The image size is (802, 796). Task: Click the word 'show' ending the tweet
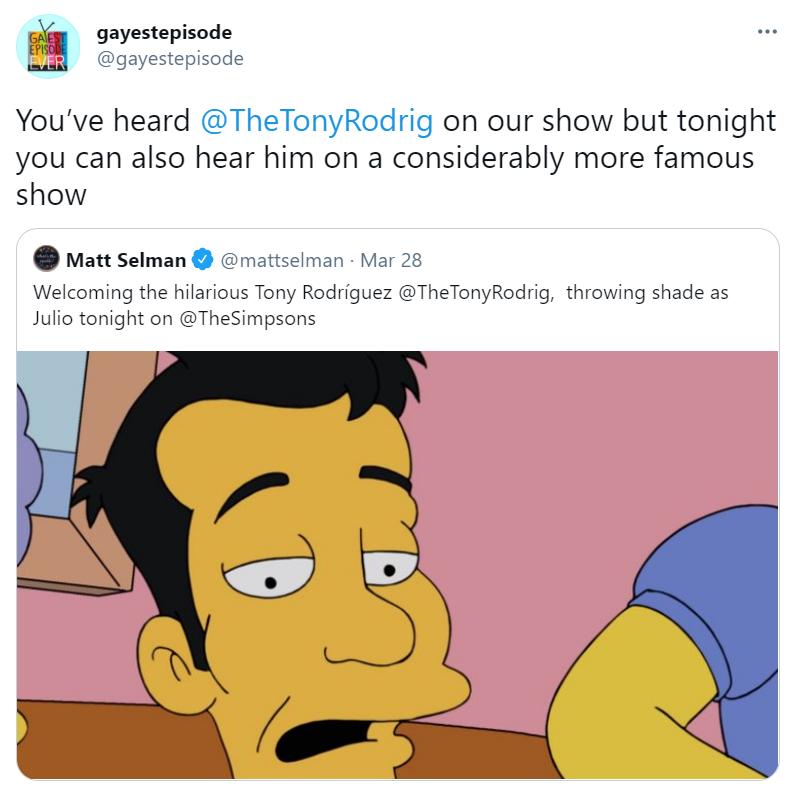coord(51,195)
